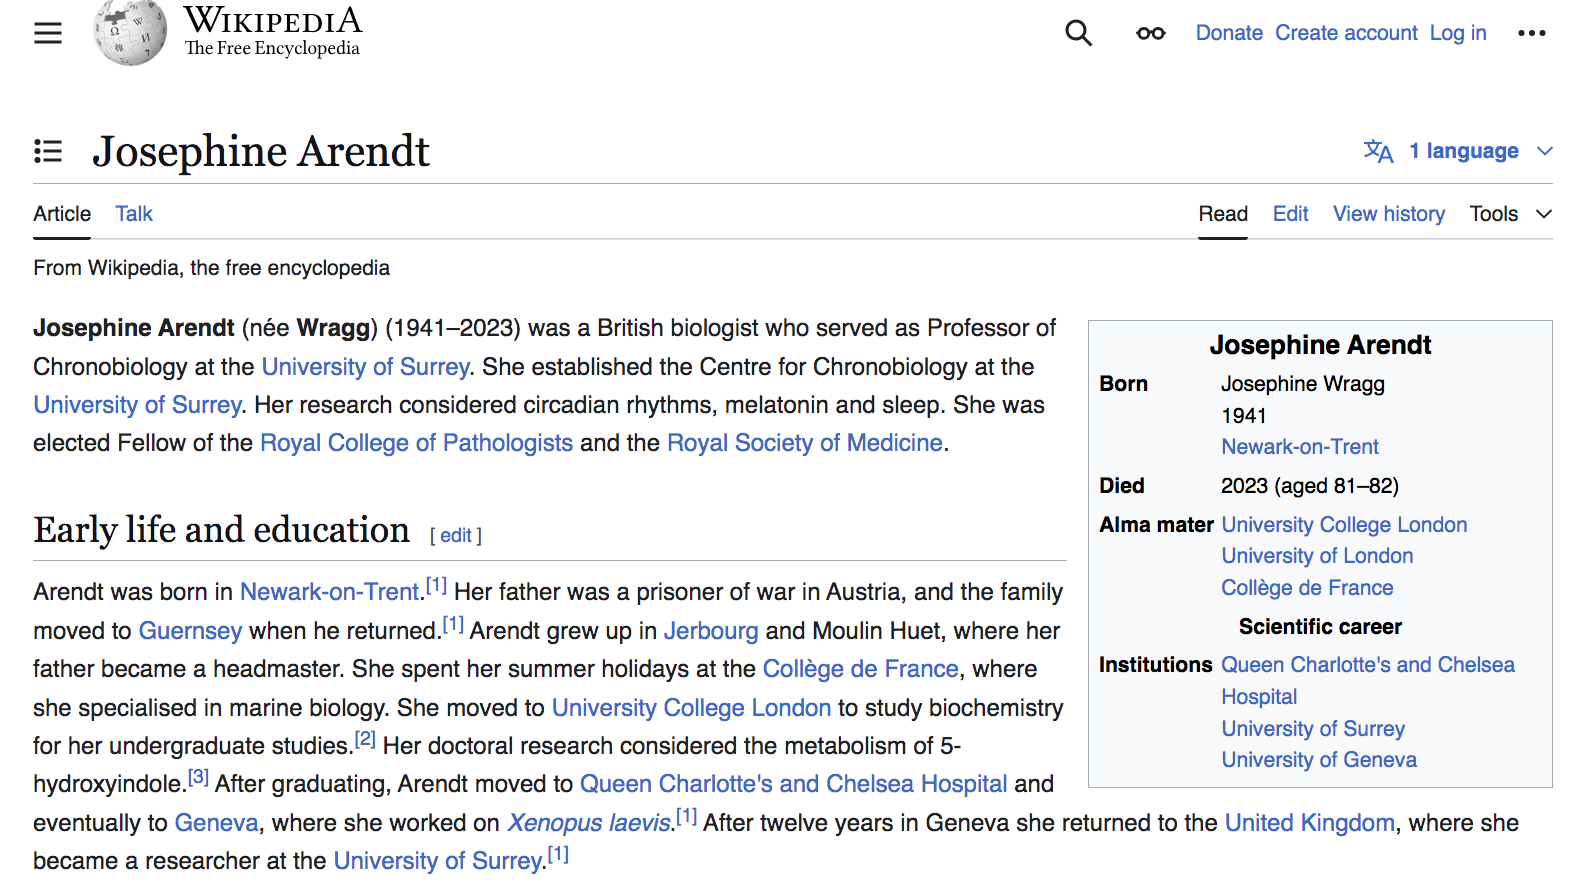
Task: Edit the Early life and education section
Action: (456, 536)
